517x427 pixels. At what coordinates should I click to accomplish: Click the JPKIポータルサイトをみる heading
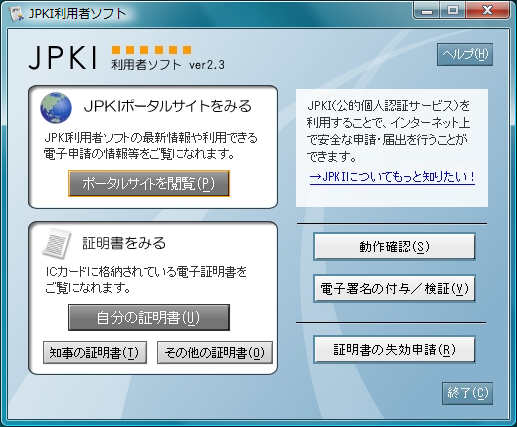coord(168,106)
